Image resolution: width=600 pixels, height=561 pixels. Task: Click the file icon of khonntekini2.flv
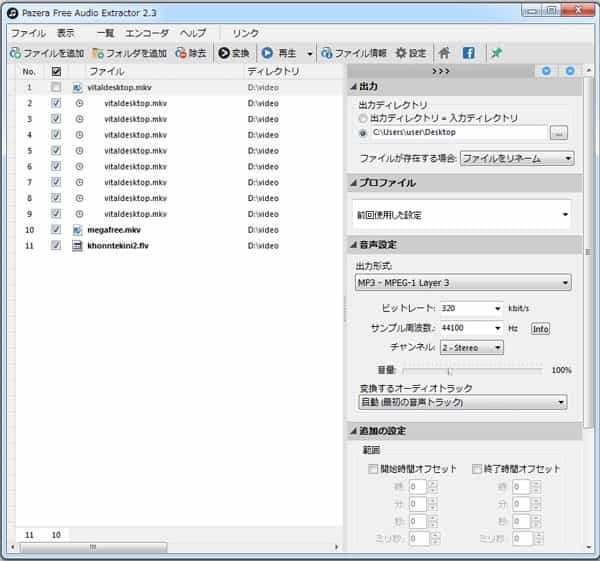pyautogui.click(x=77, y=246)
